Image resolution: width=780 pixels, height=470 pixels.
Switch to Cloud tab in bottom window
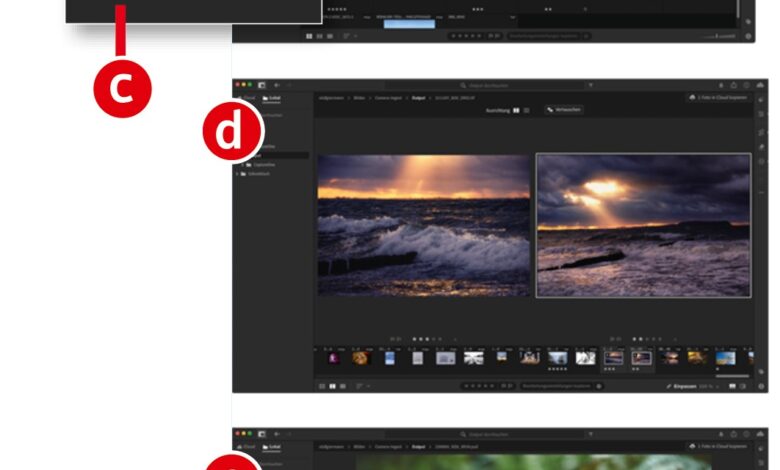[x=247, y=447]
